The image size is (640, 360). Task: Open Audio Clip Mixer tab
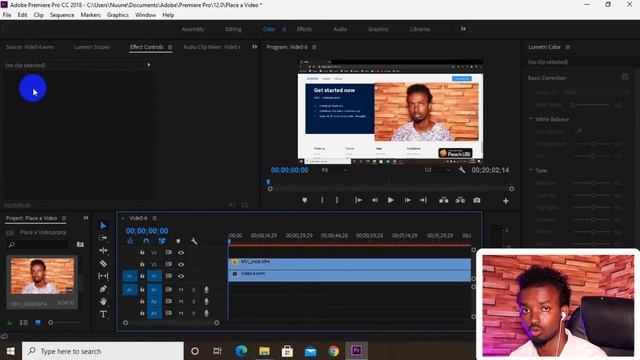coord(211,47)
